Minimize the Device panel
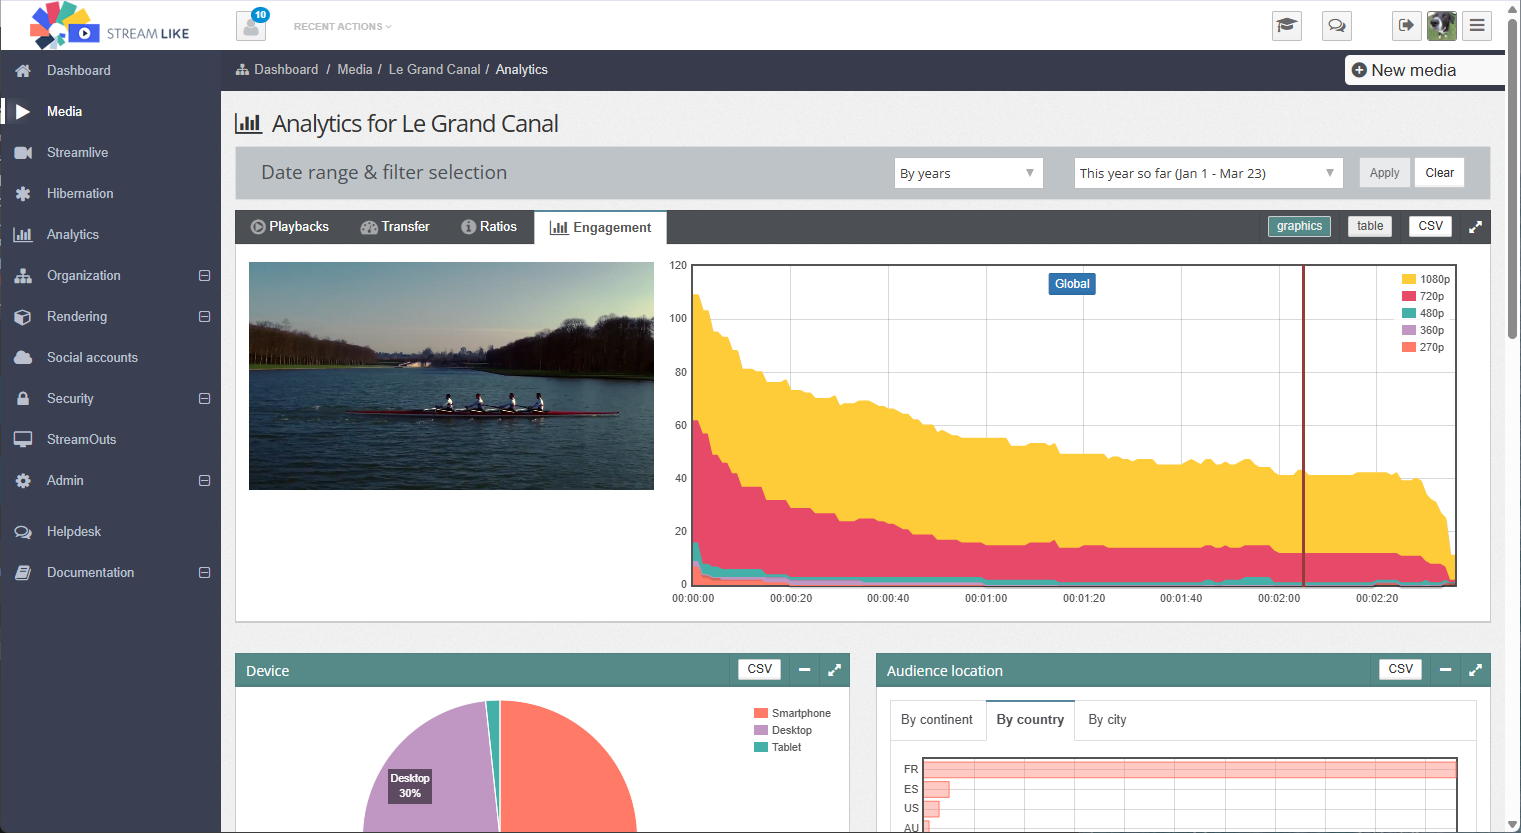 pos(804,670)
